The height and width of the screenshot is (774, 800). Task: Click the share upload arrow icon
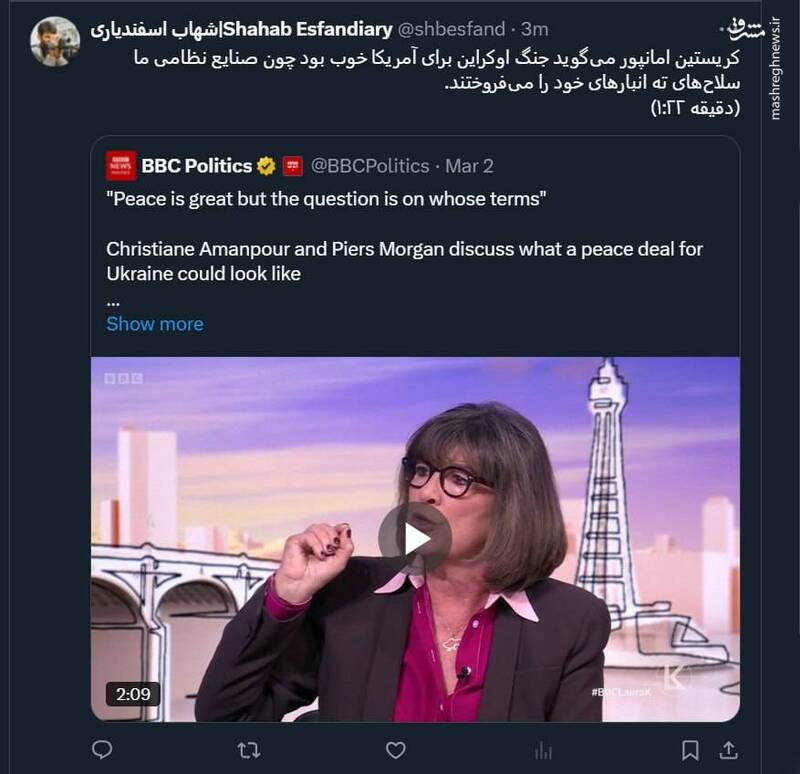[729, 749]
